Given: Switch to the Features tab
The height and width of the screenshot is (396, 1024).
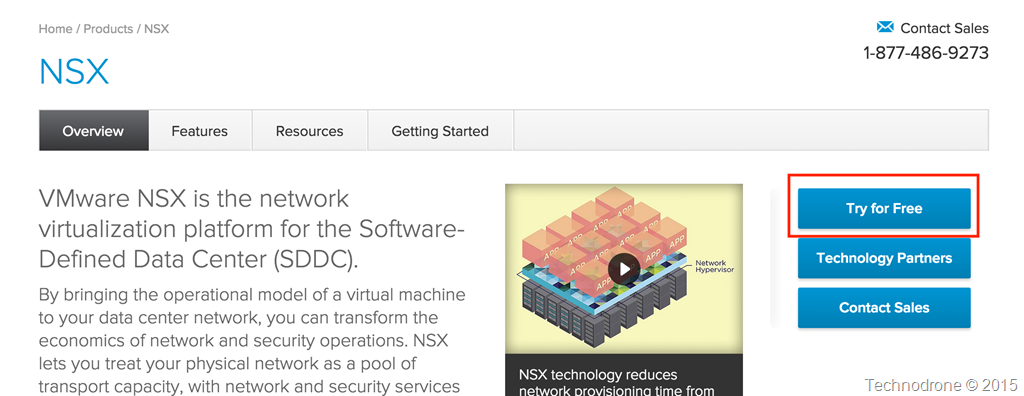Looking at the screenshot, I should point(200,131).
